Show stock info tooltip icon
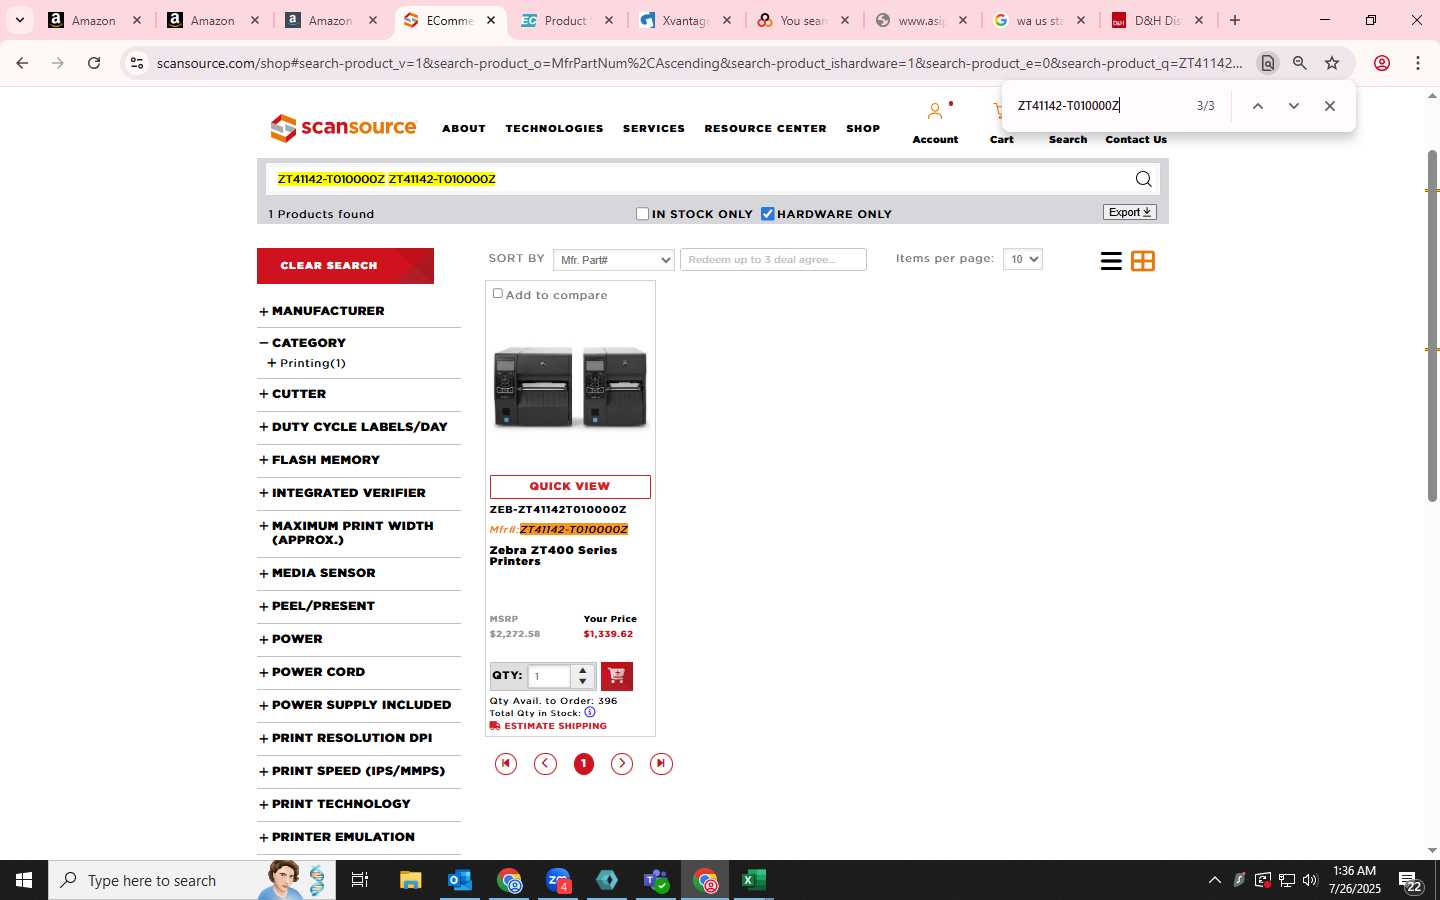The width and height of the screenshot is (1440, 900). (x=590, y=713)
